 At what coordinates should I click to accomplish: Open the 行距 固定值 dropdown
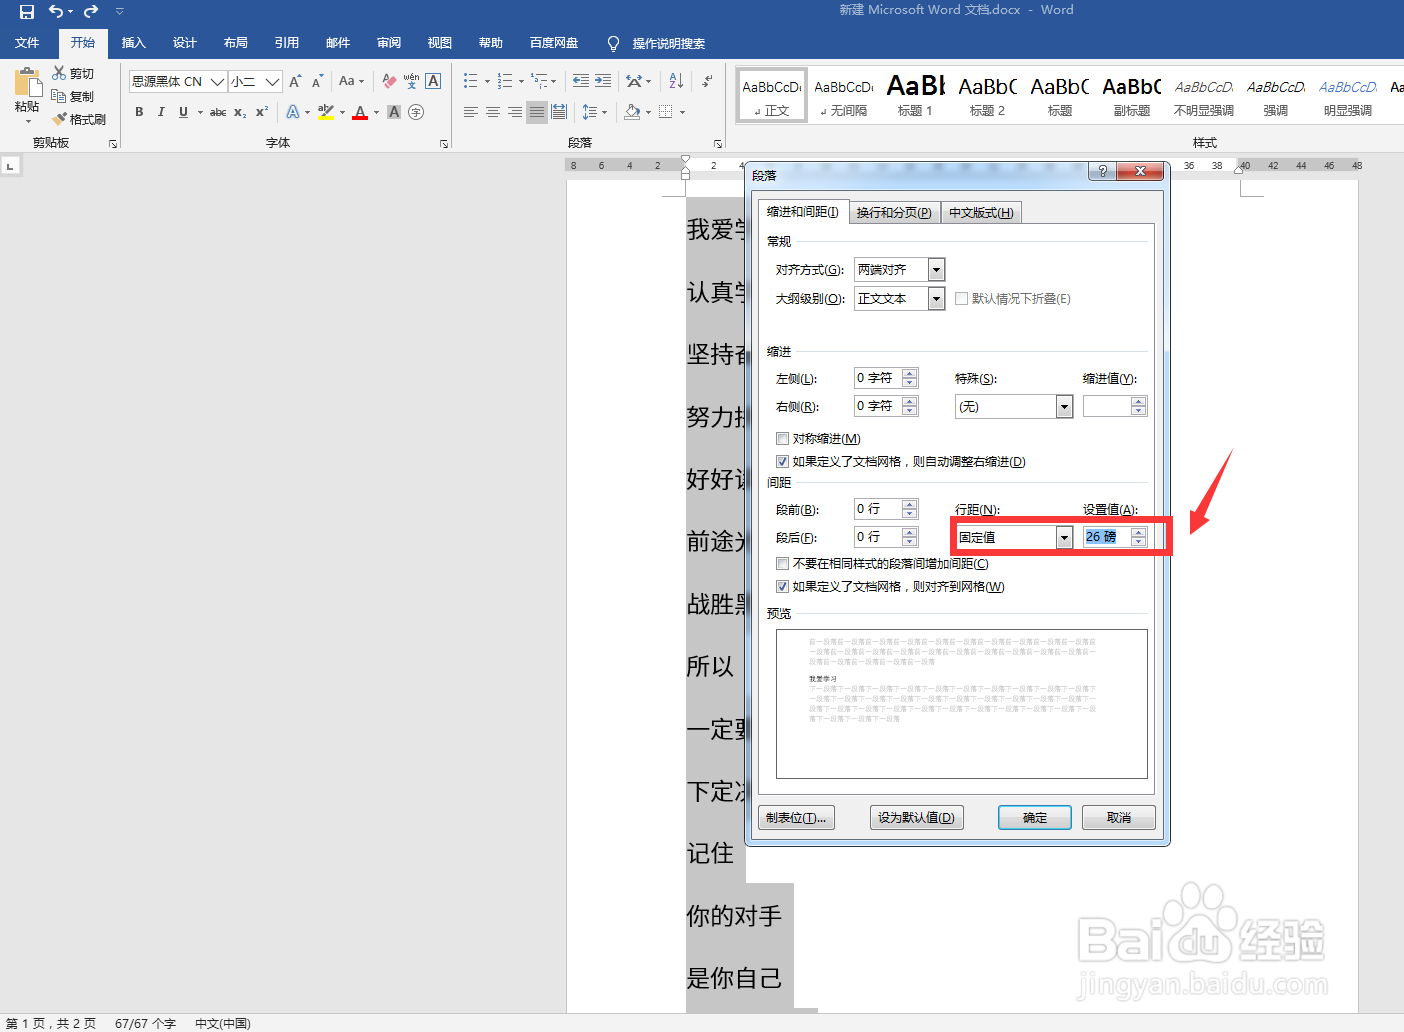coord(1064,537)
